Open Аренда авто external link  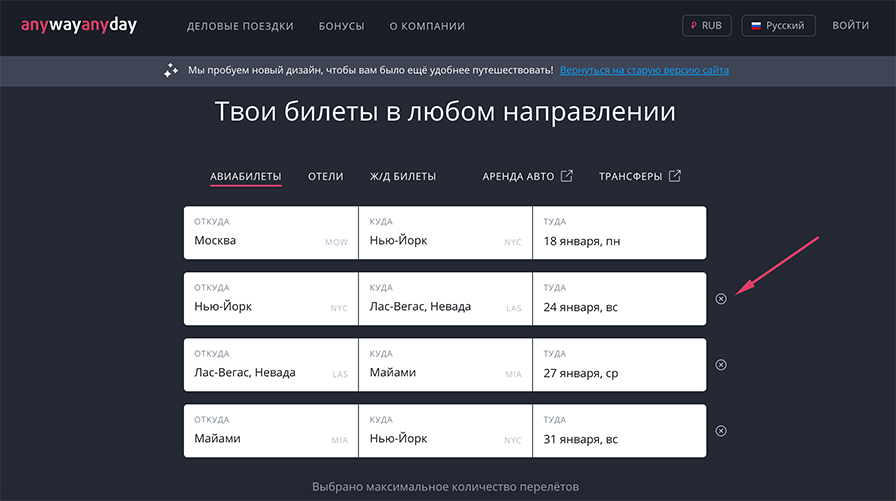pyautogui.click(x=527, y=177)
